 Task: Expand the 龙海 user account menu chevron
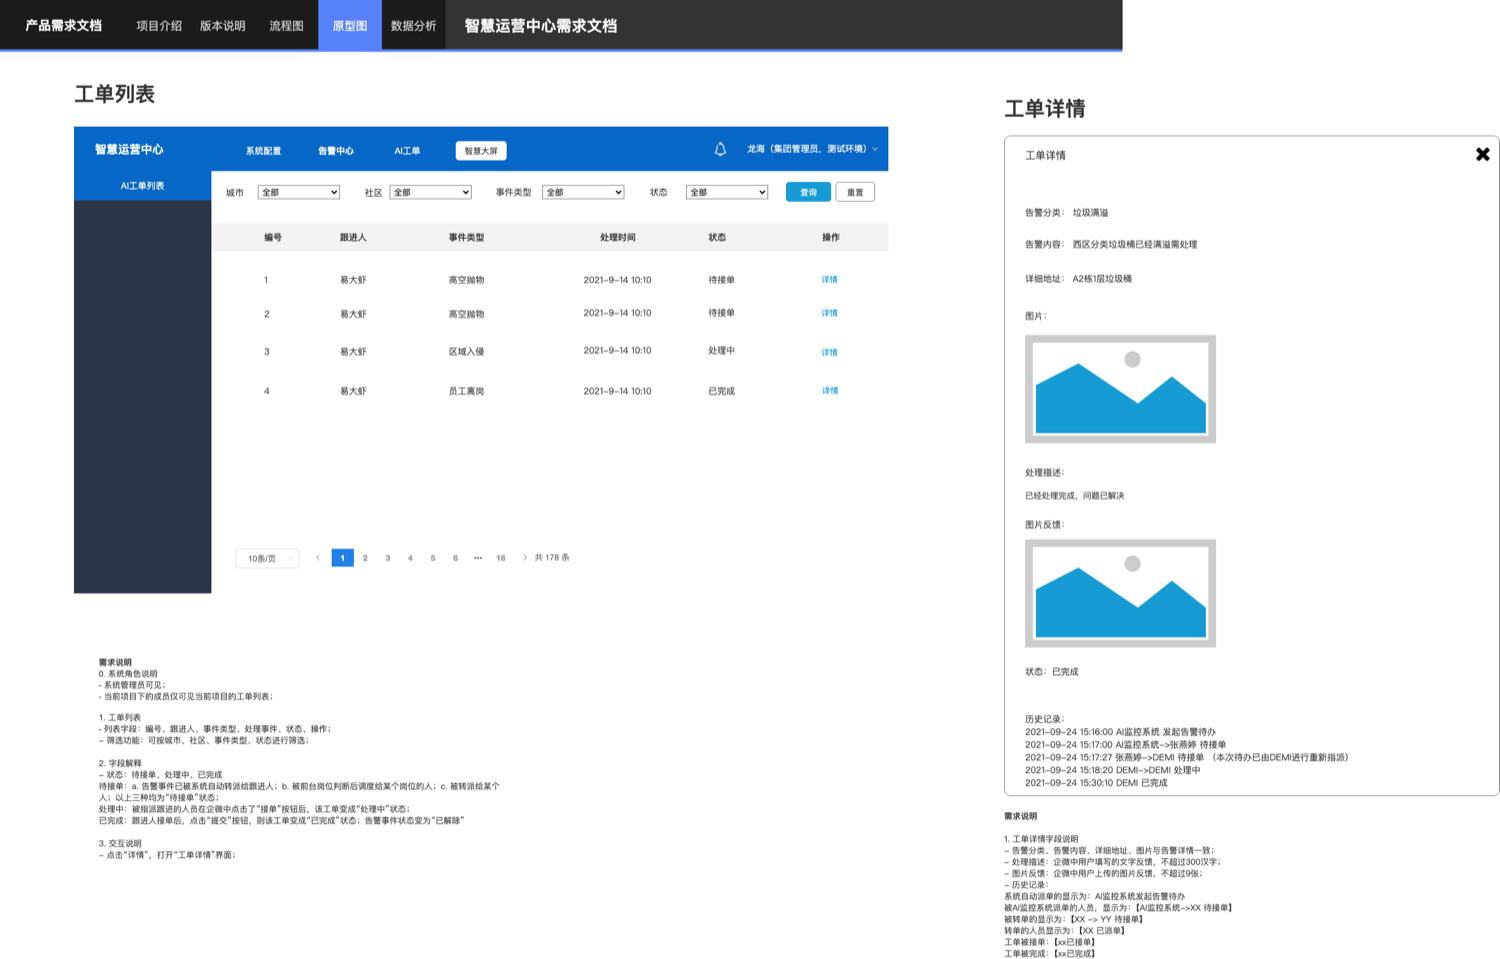[875, 149]
